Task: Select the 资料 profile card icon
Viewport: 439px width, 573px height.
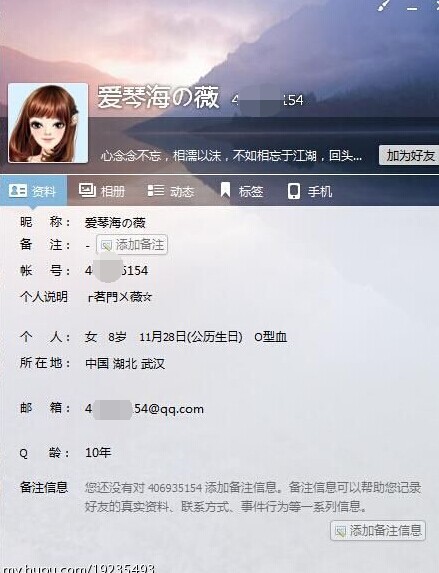Action: [x=18, y=190]
